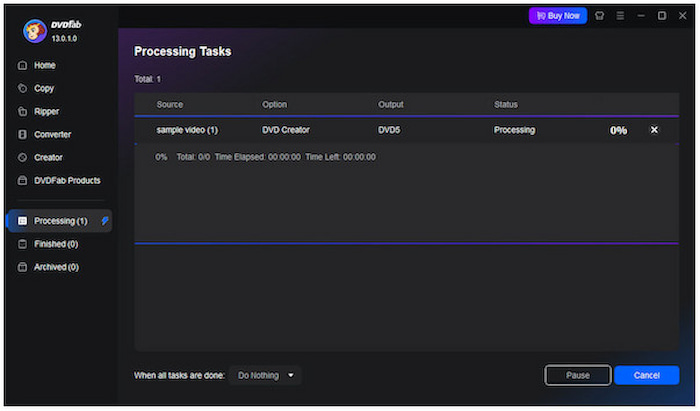Open the hamburger main menu
The width and height of the screenshot is (700, 411).
click(620, 16)
